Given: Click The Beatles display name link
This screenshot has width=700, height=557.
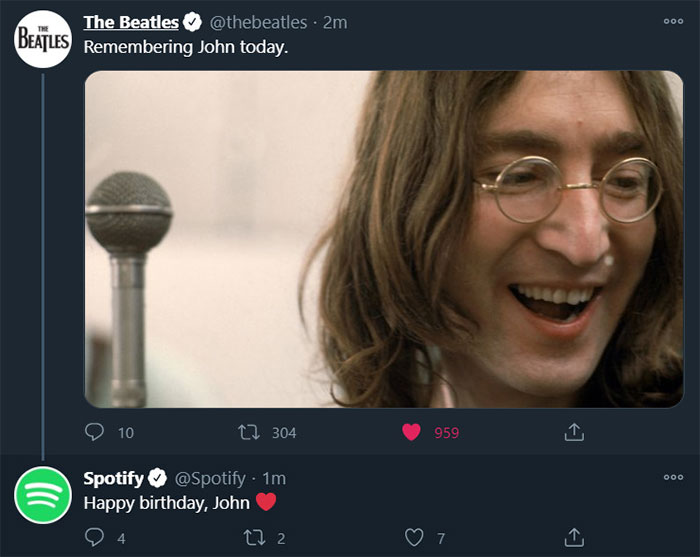Looking at the screenshot, I should [x=131, y=22].
